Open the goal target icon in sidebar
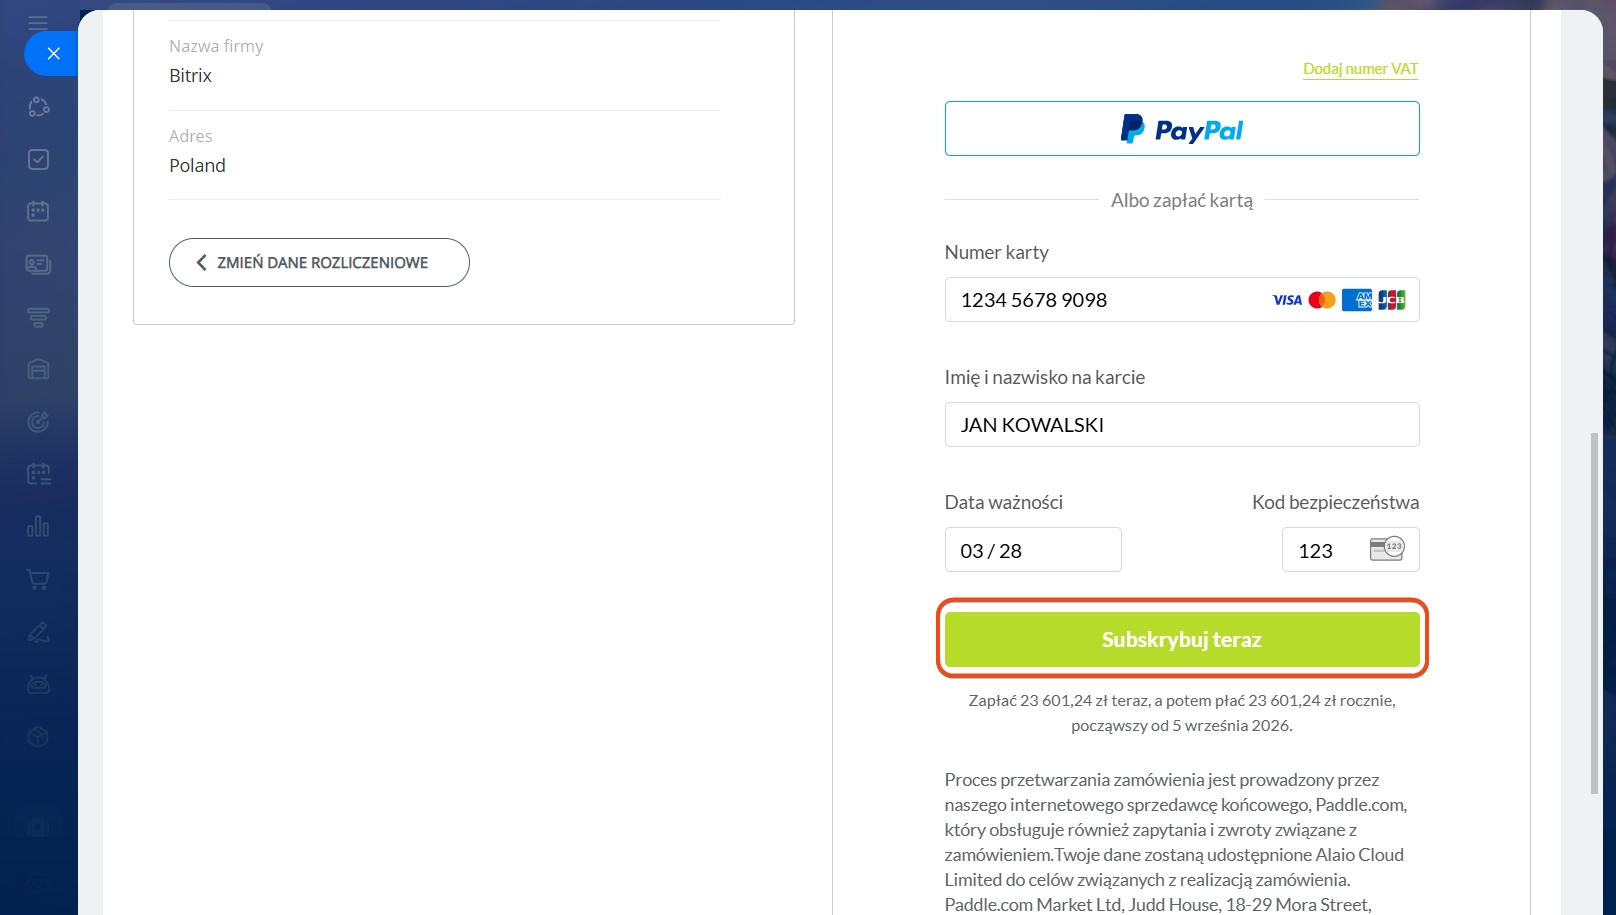The width and height of the screenshot is (1616, 915). point(38,422)
